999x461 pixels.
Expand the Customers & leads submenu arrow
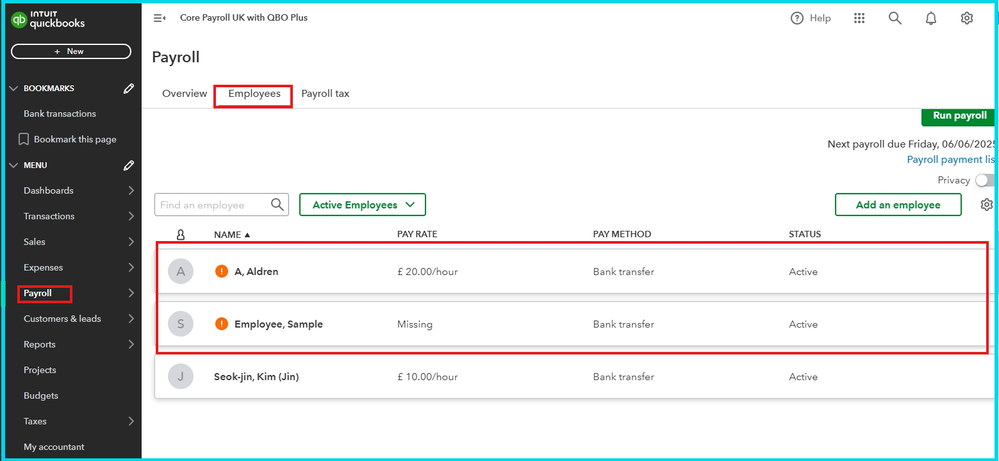pyautogui.click(x=131, y=319)
